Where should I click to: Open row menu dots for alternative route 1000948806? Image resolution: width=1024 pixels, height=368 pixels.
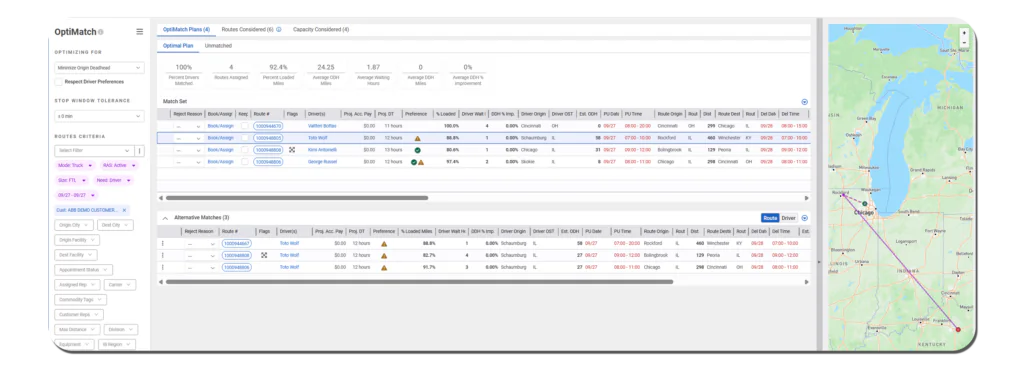pos(163,267)
